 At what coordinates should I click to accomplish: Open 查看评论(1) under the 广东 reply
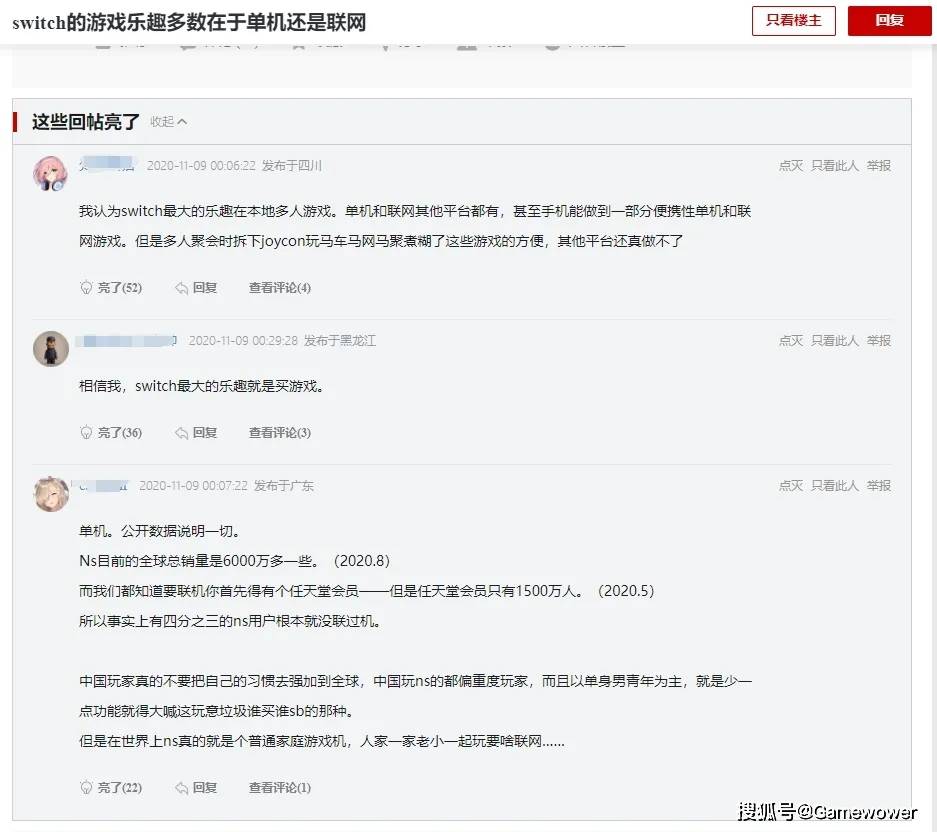(280, 788)
